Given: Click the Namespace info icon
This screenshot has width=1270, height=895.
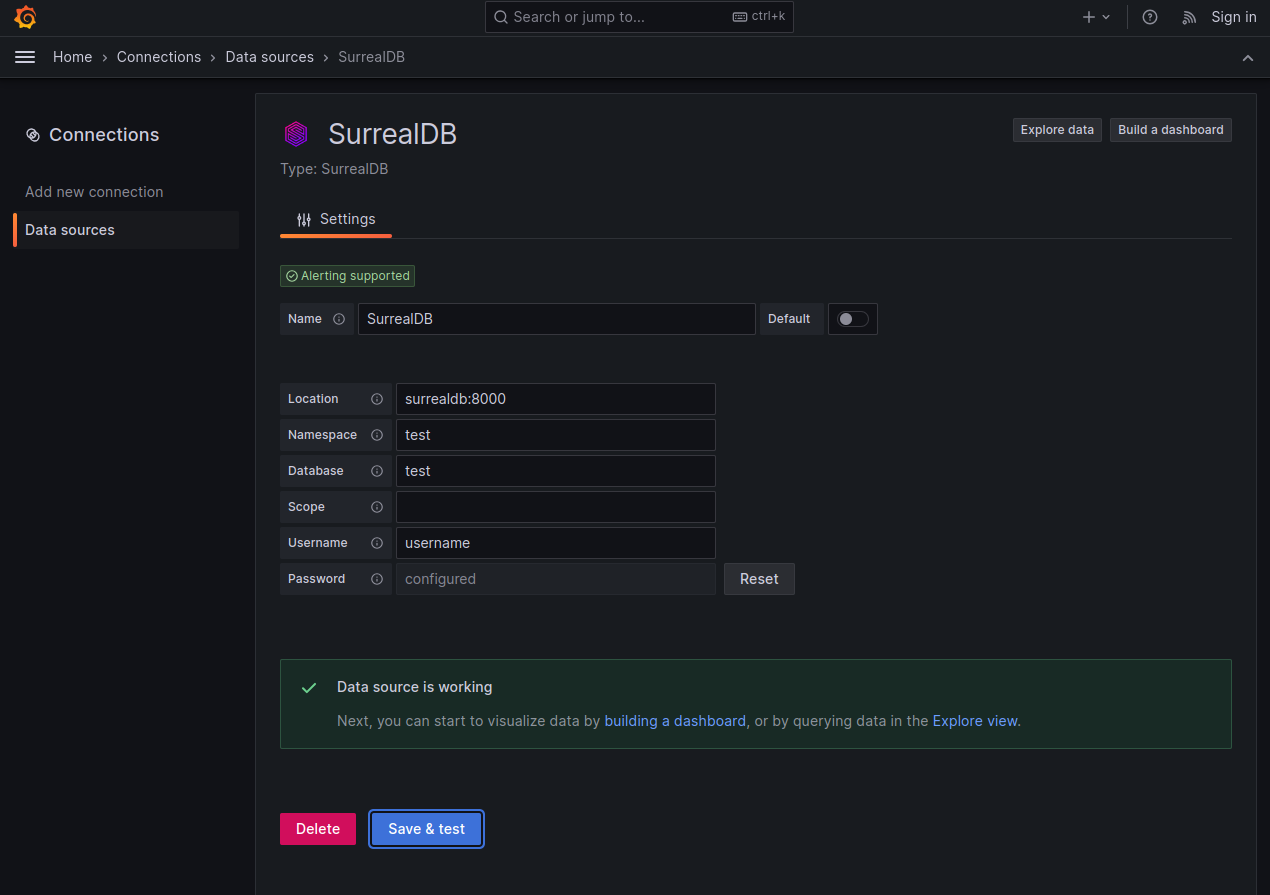Looking at the screenshot, I should [x=377, y=435].
